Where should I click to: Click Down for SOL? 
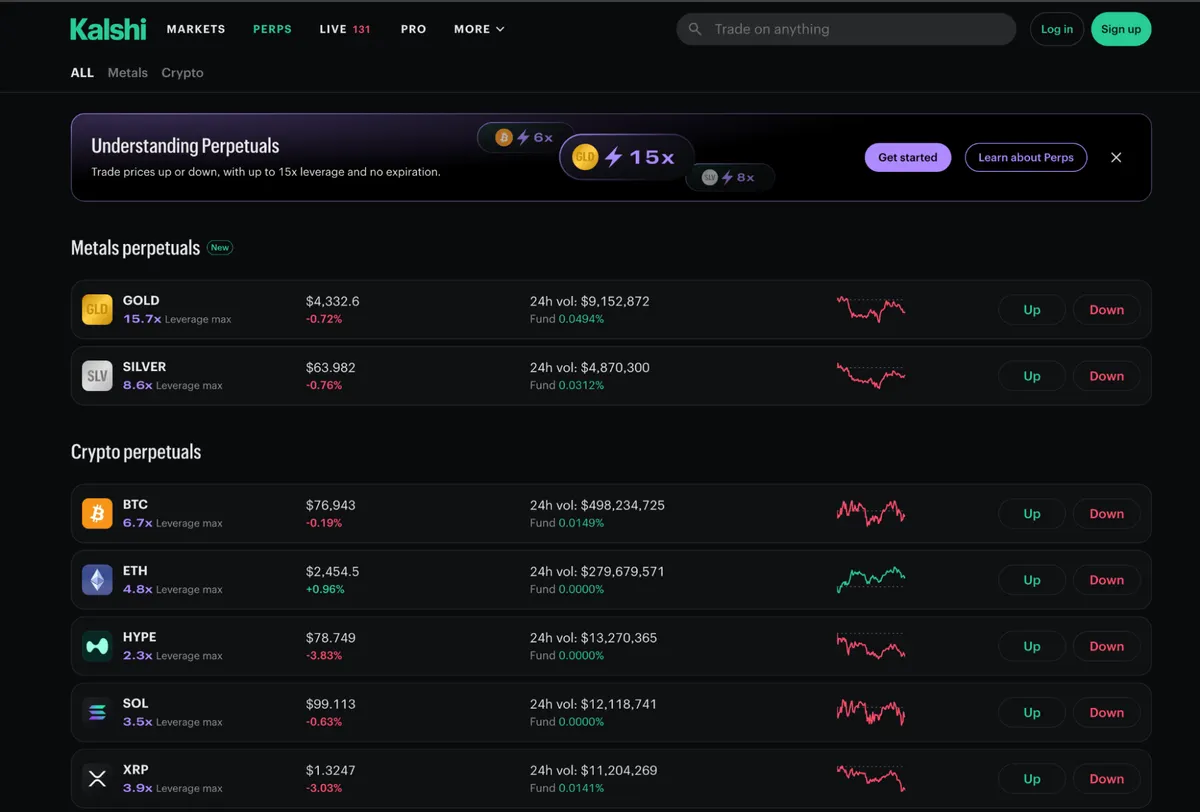click(1107, 713)
